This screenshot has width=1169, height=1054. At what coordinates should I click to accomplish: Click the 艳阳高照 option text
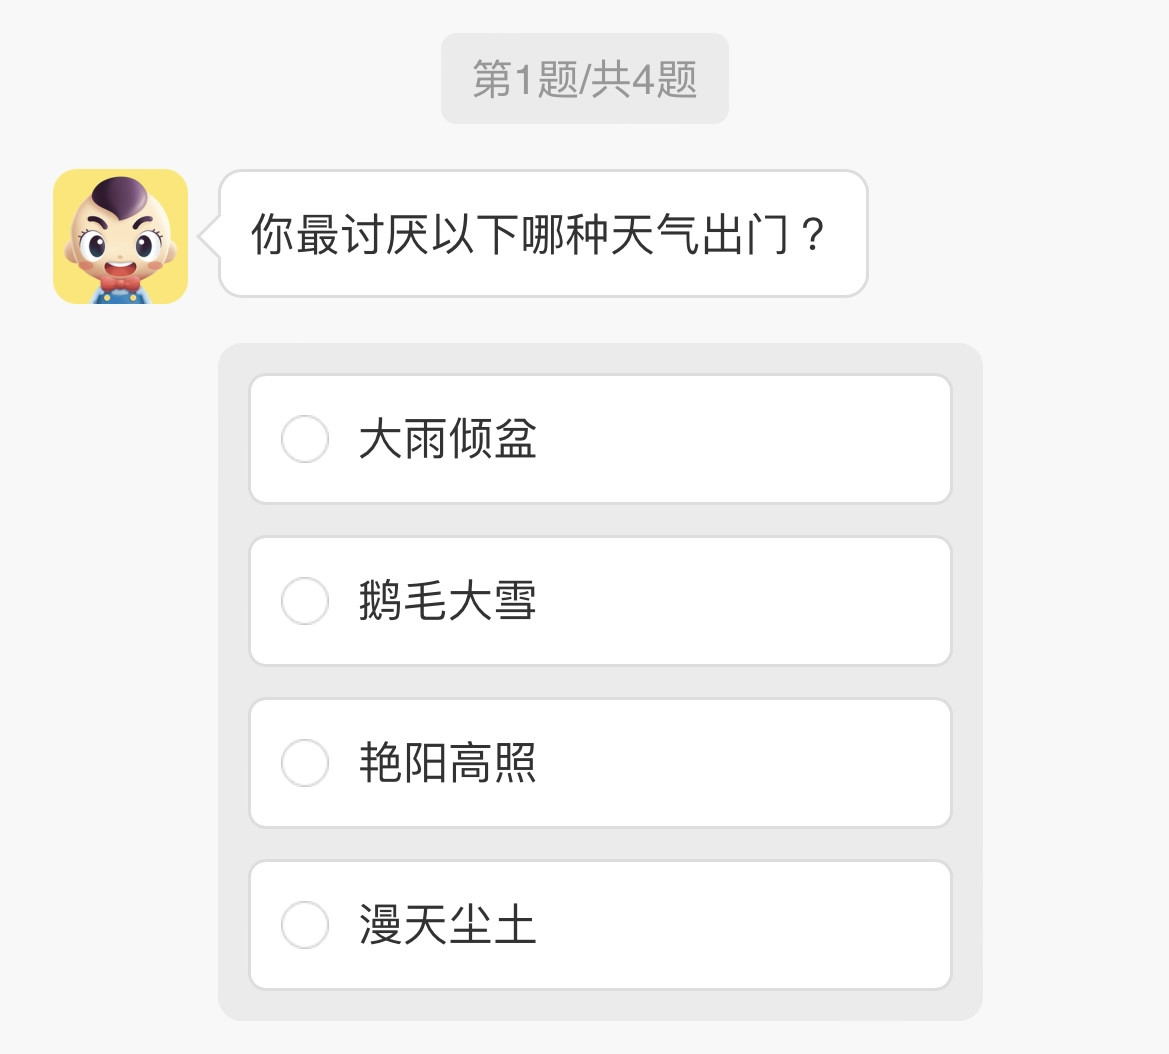[447, 763]
